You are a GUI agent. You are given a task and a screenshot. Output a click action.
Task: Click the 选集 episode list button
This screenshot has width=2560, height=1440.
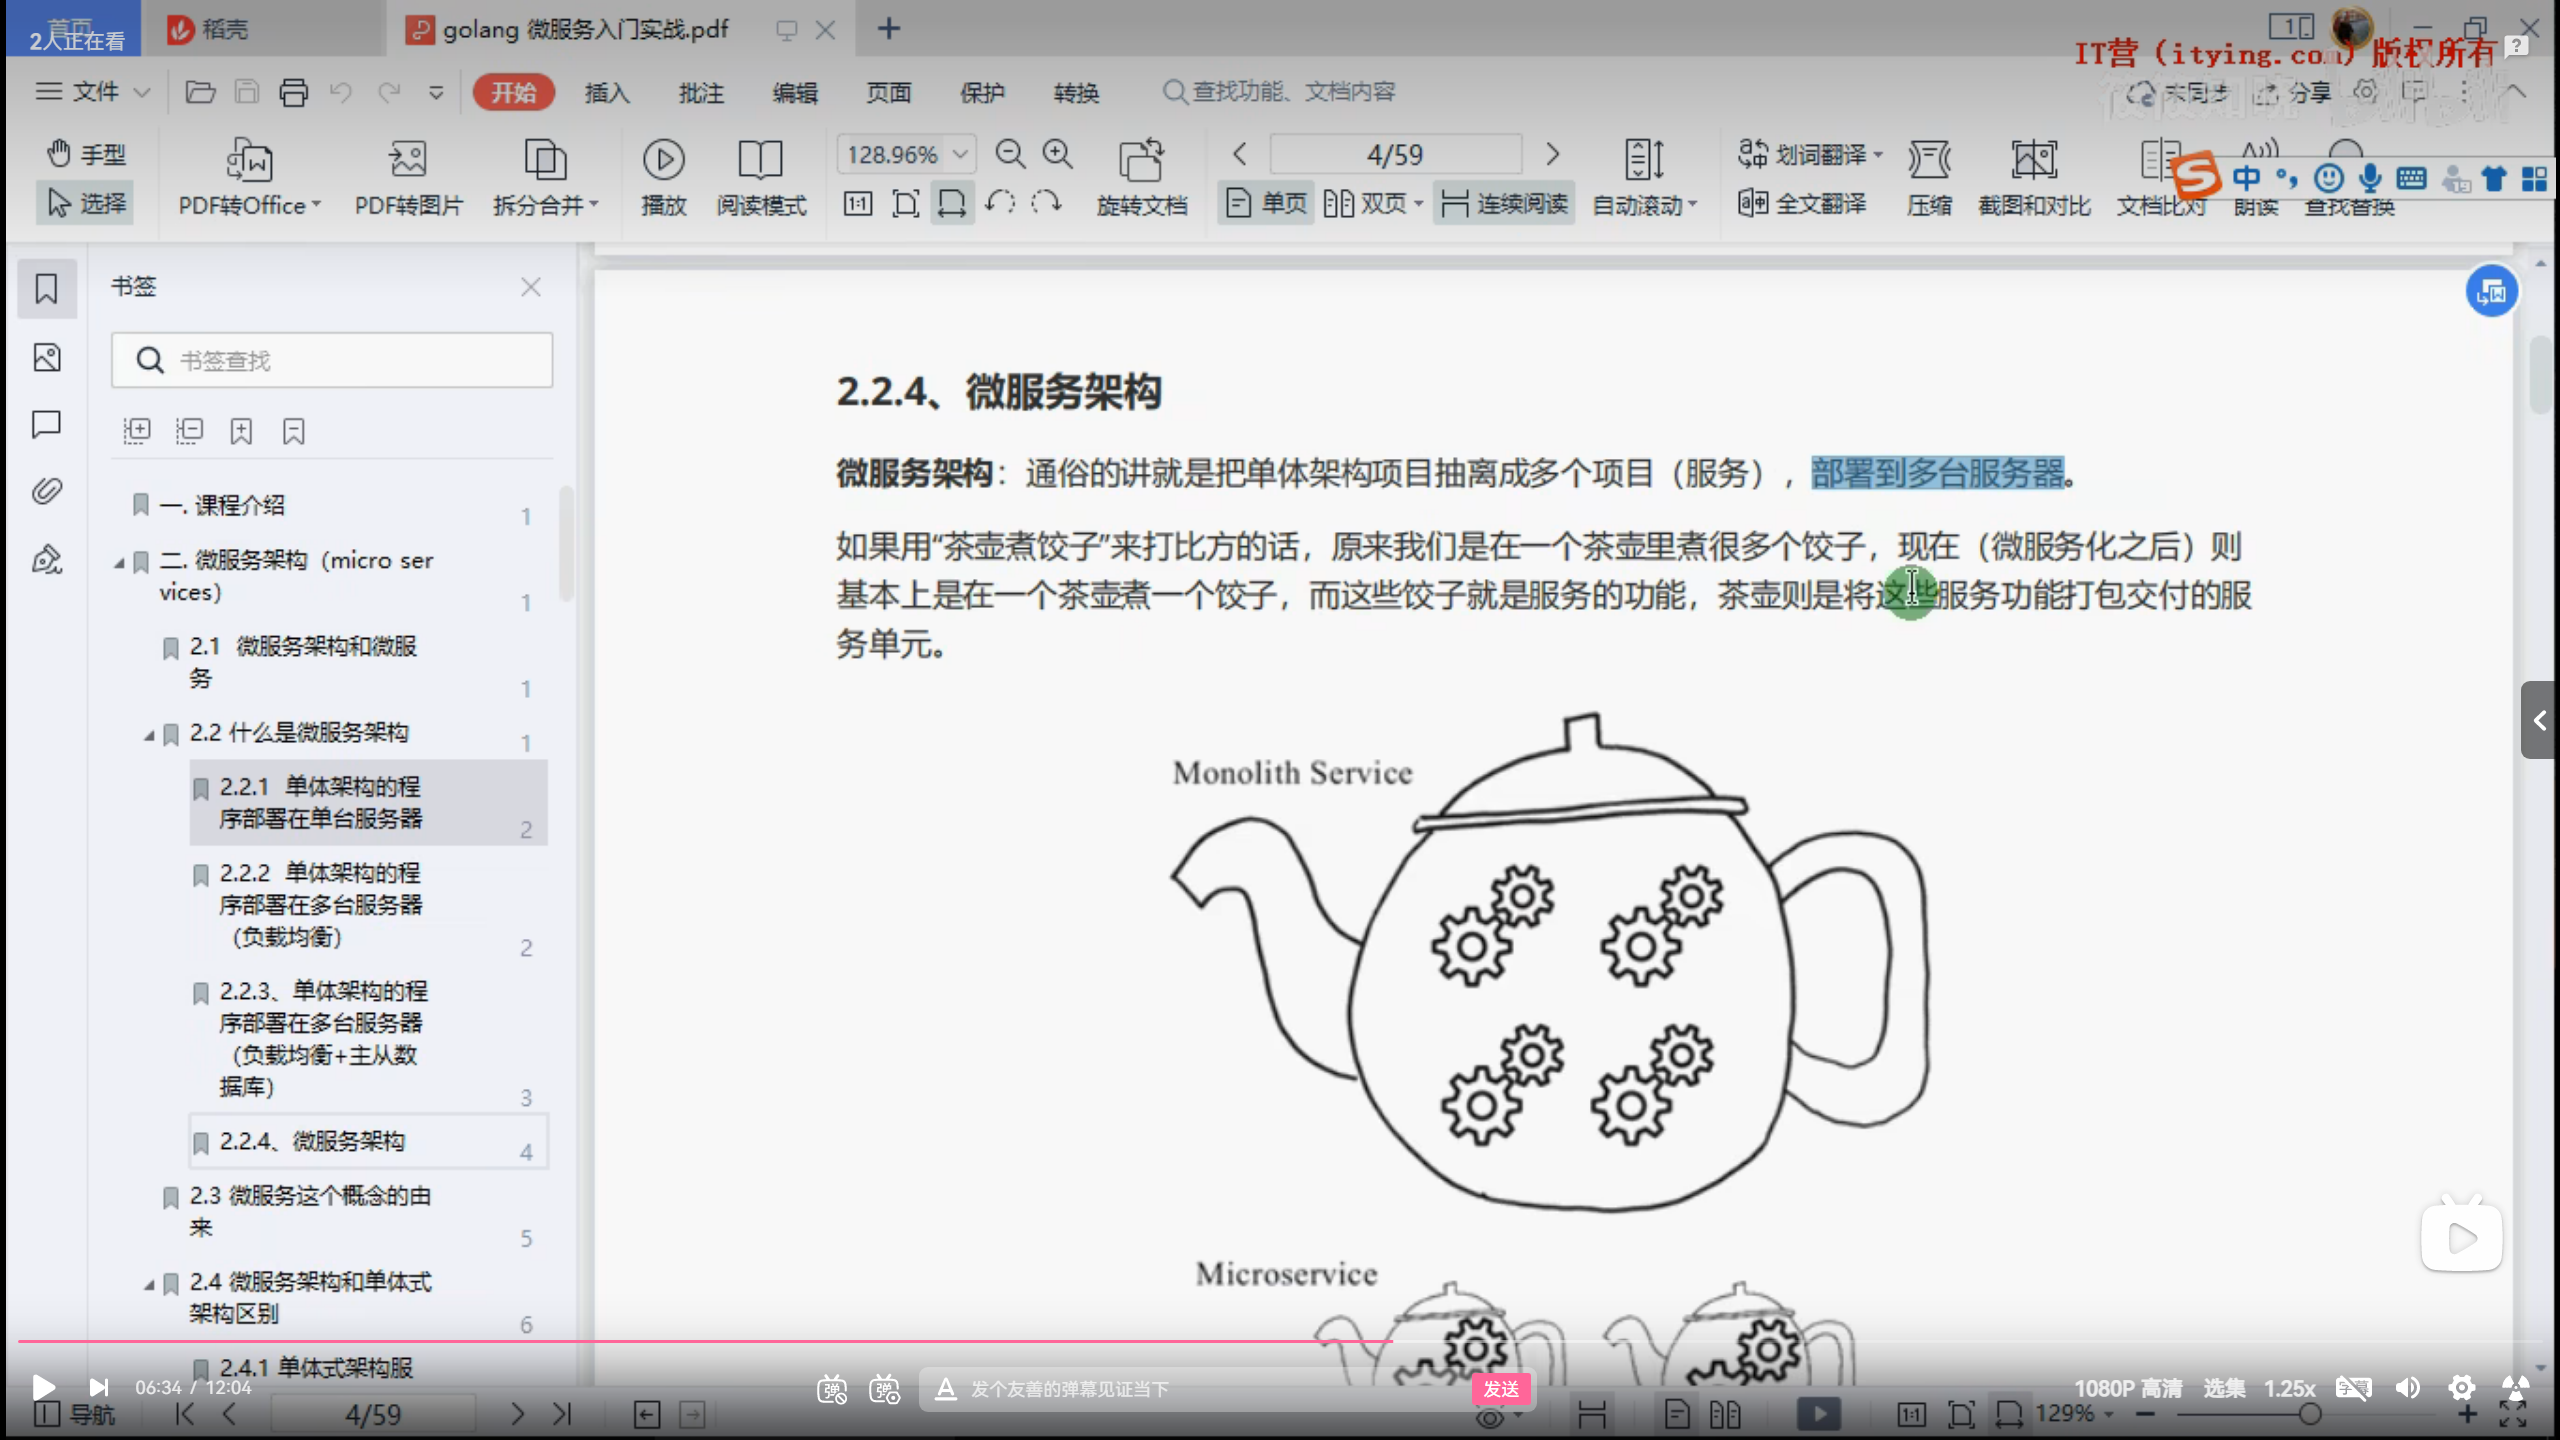2224,1388
